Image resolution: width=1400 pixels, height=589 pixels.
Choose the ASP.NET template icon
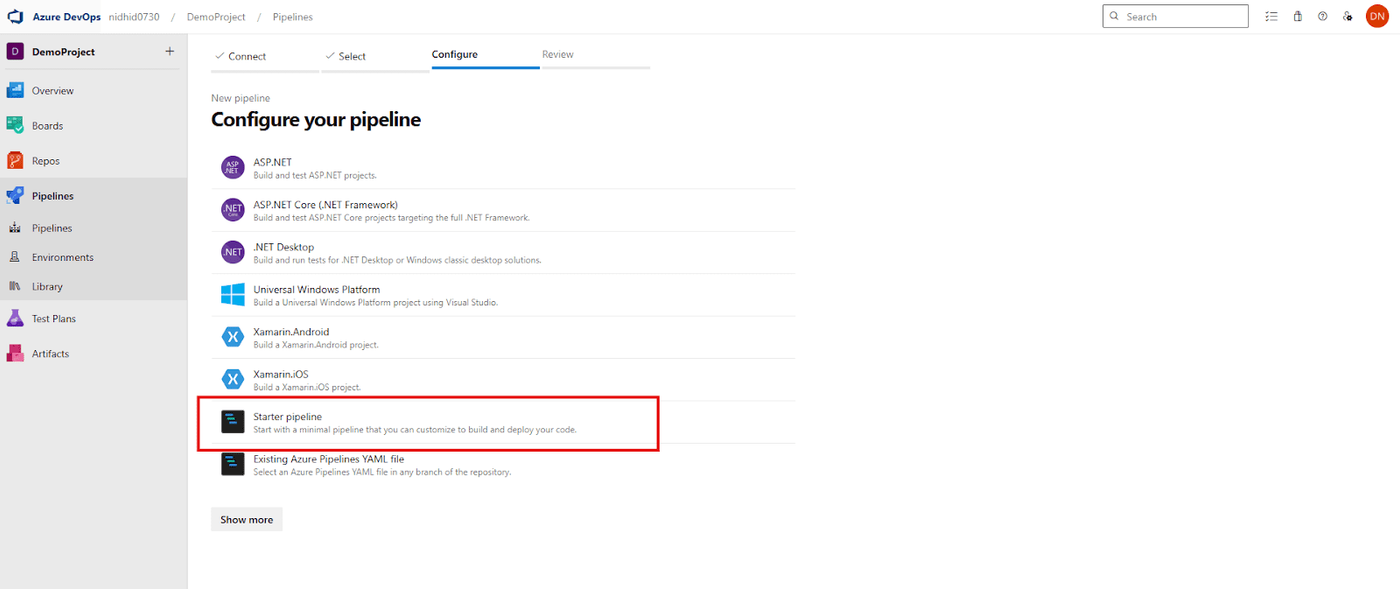(x=233, y=167)
